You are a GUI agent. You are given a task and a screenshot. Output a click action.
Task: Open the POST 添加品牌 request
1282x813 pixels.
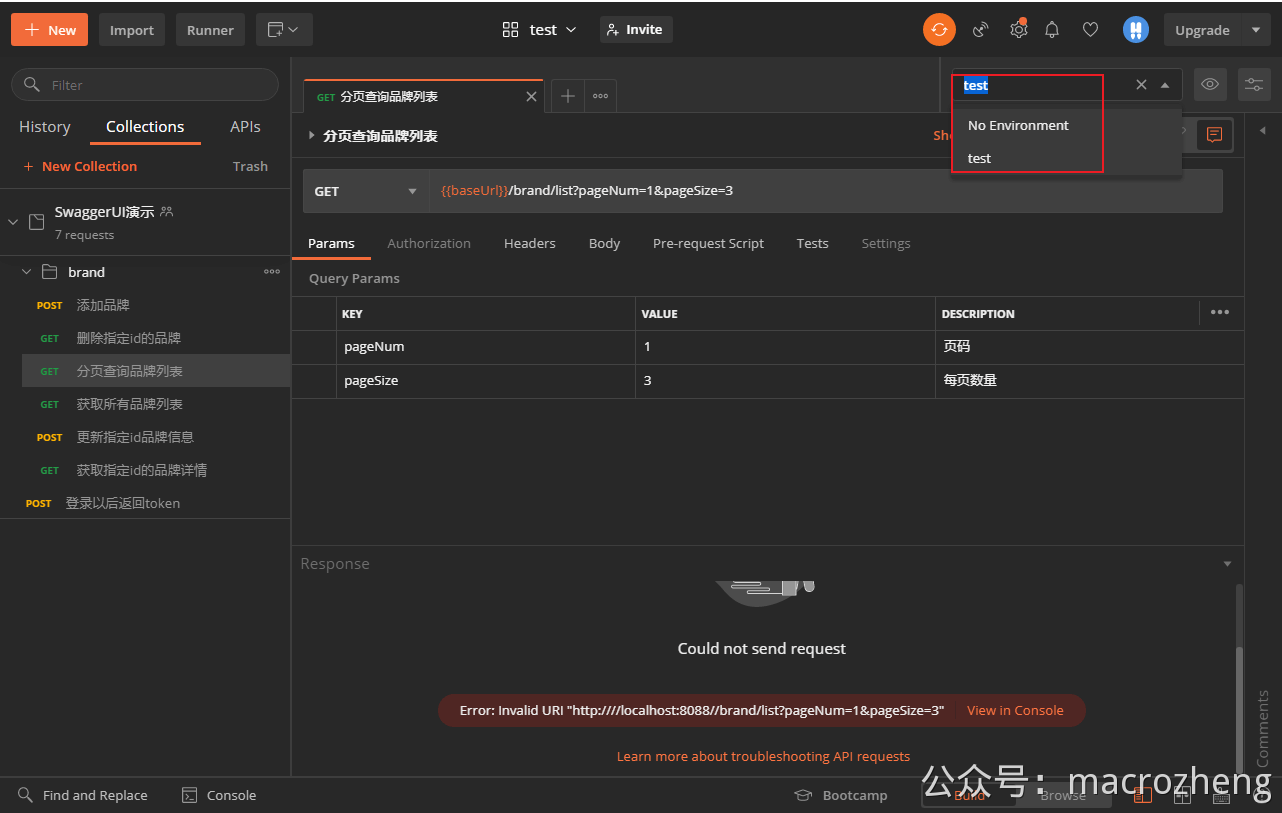coord(156,305)
